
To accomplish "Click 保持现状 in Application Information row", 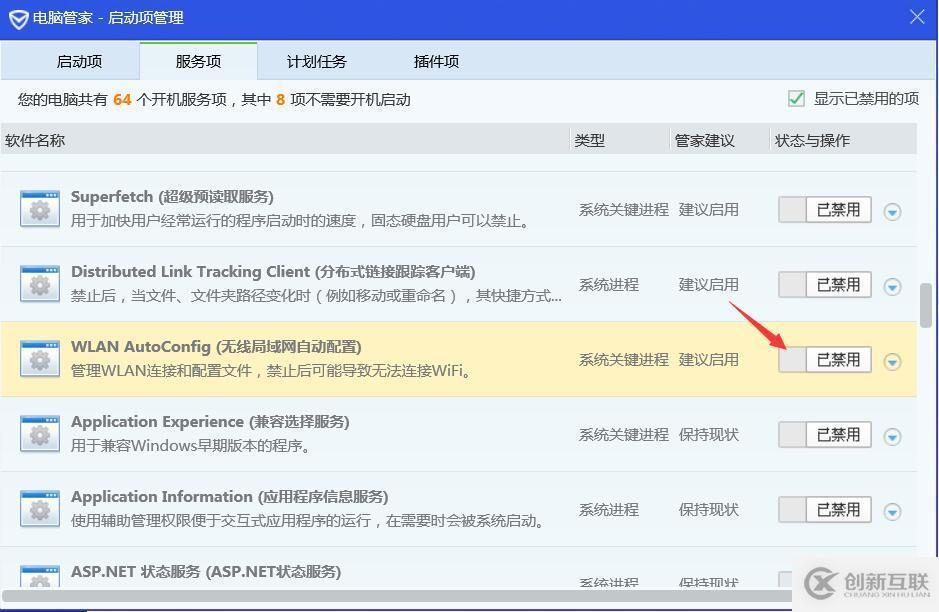I will (708, 510).
